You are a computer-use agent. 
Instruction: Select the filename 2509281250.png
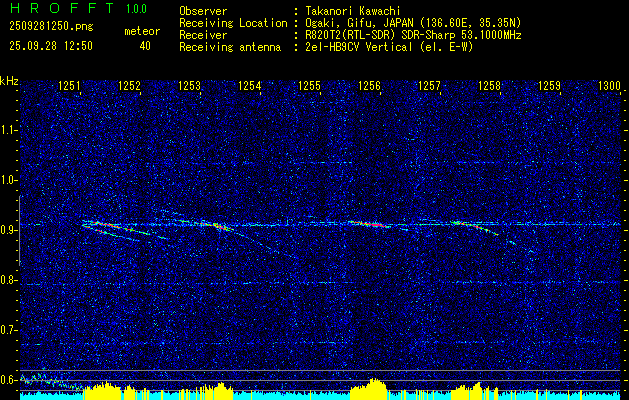51,27
